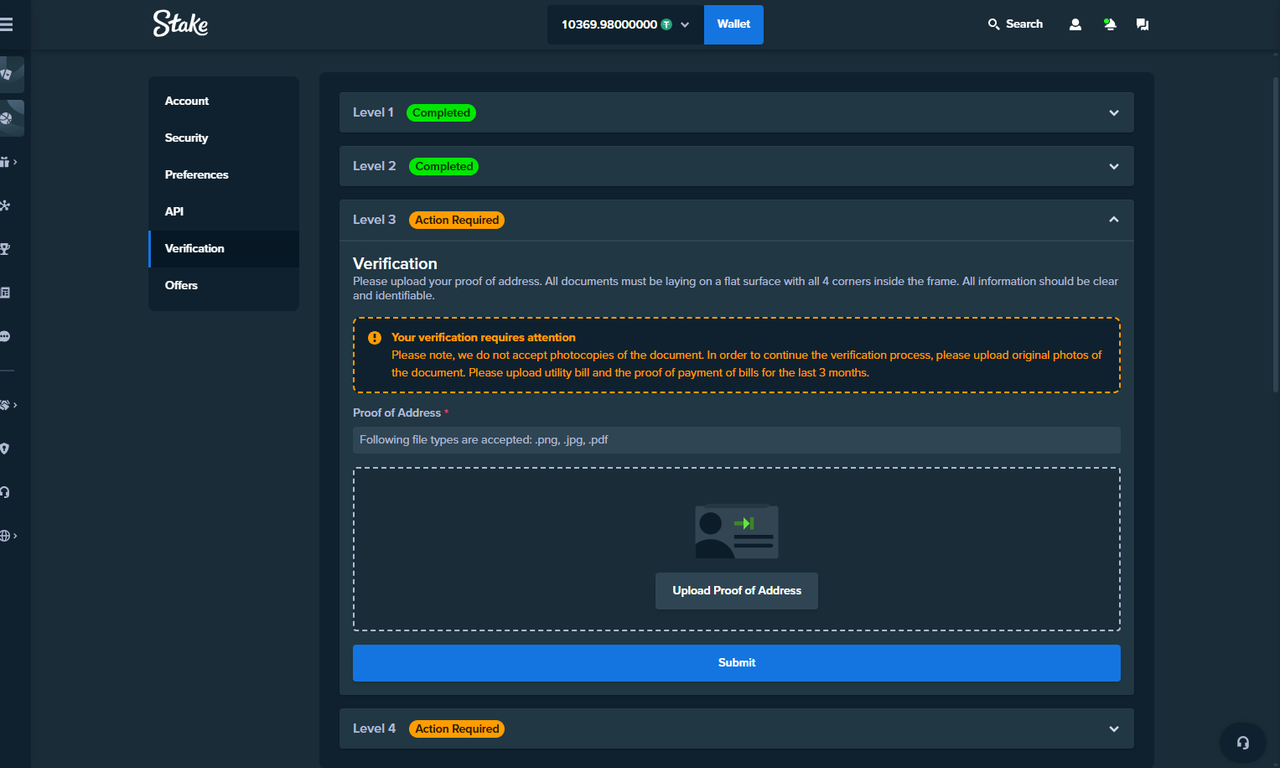Image resolution: width=1280 pixels, height=768 pixels.
Task: Expand the Language sidebar arrow
Action: (15, 536)
